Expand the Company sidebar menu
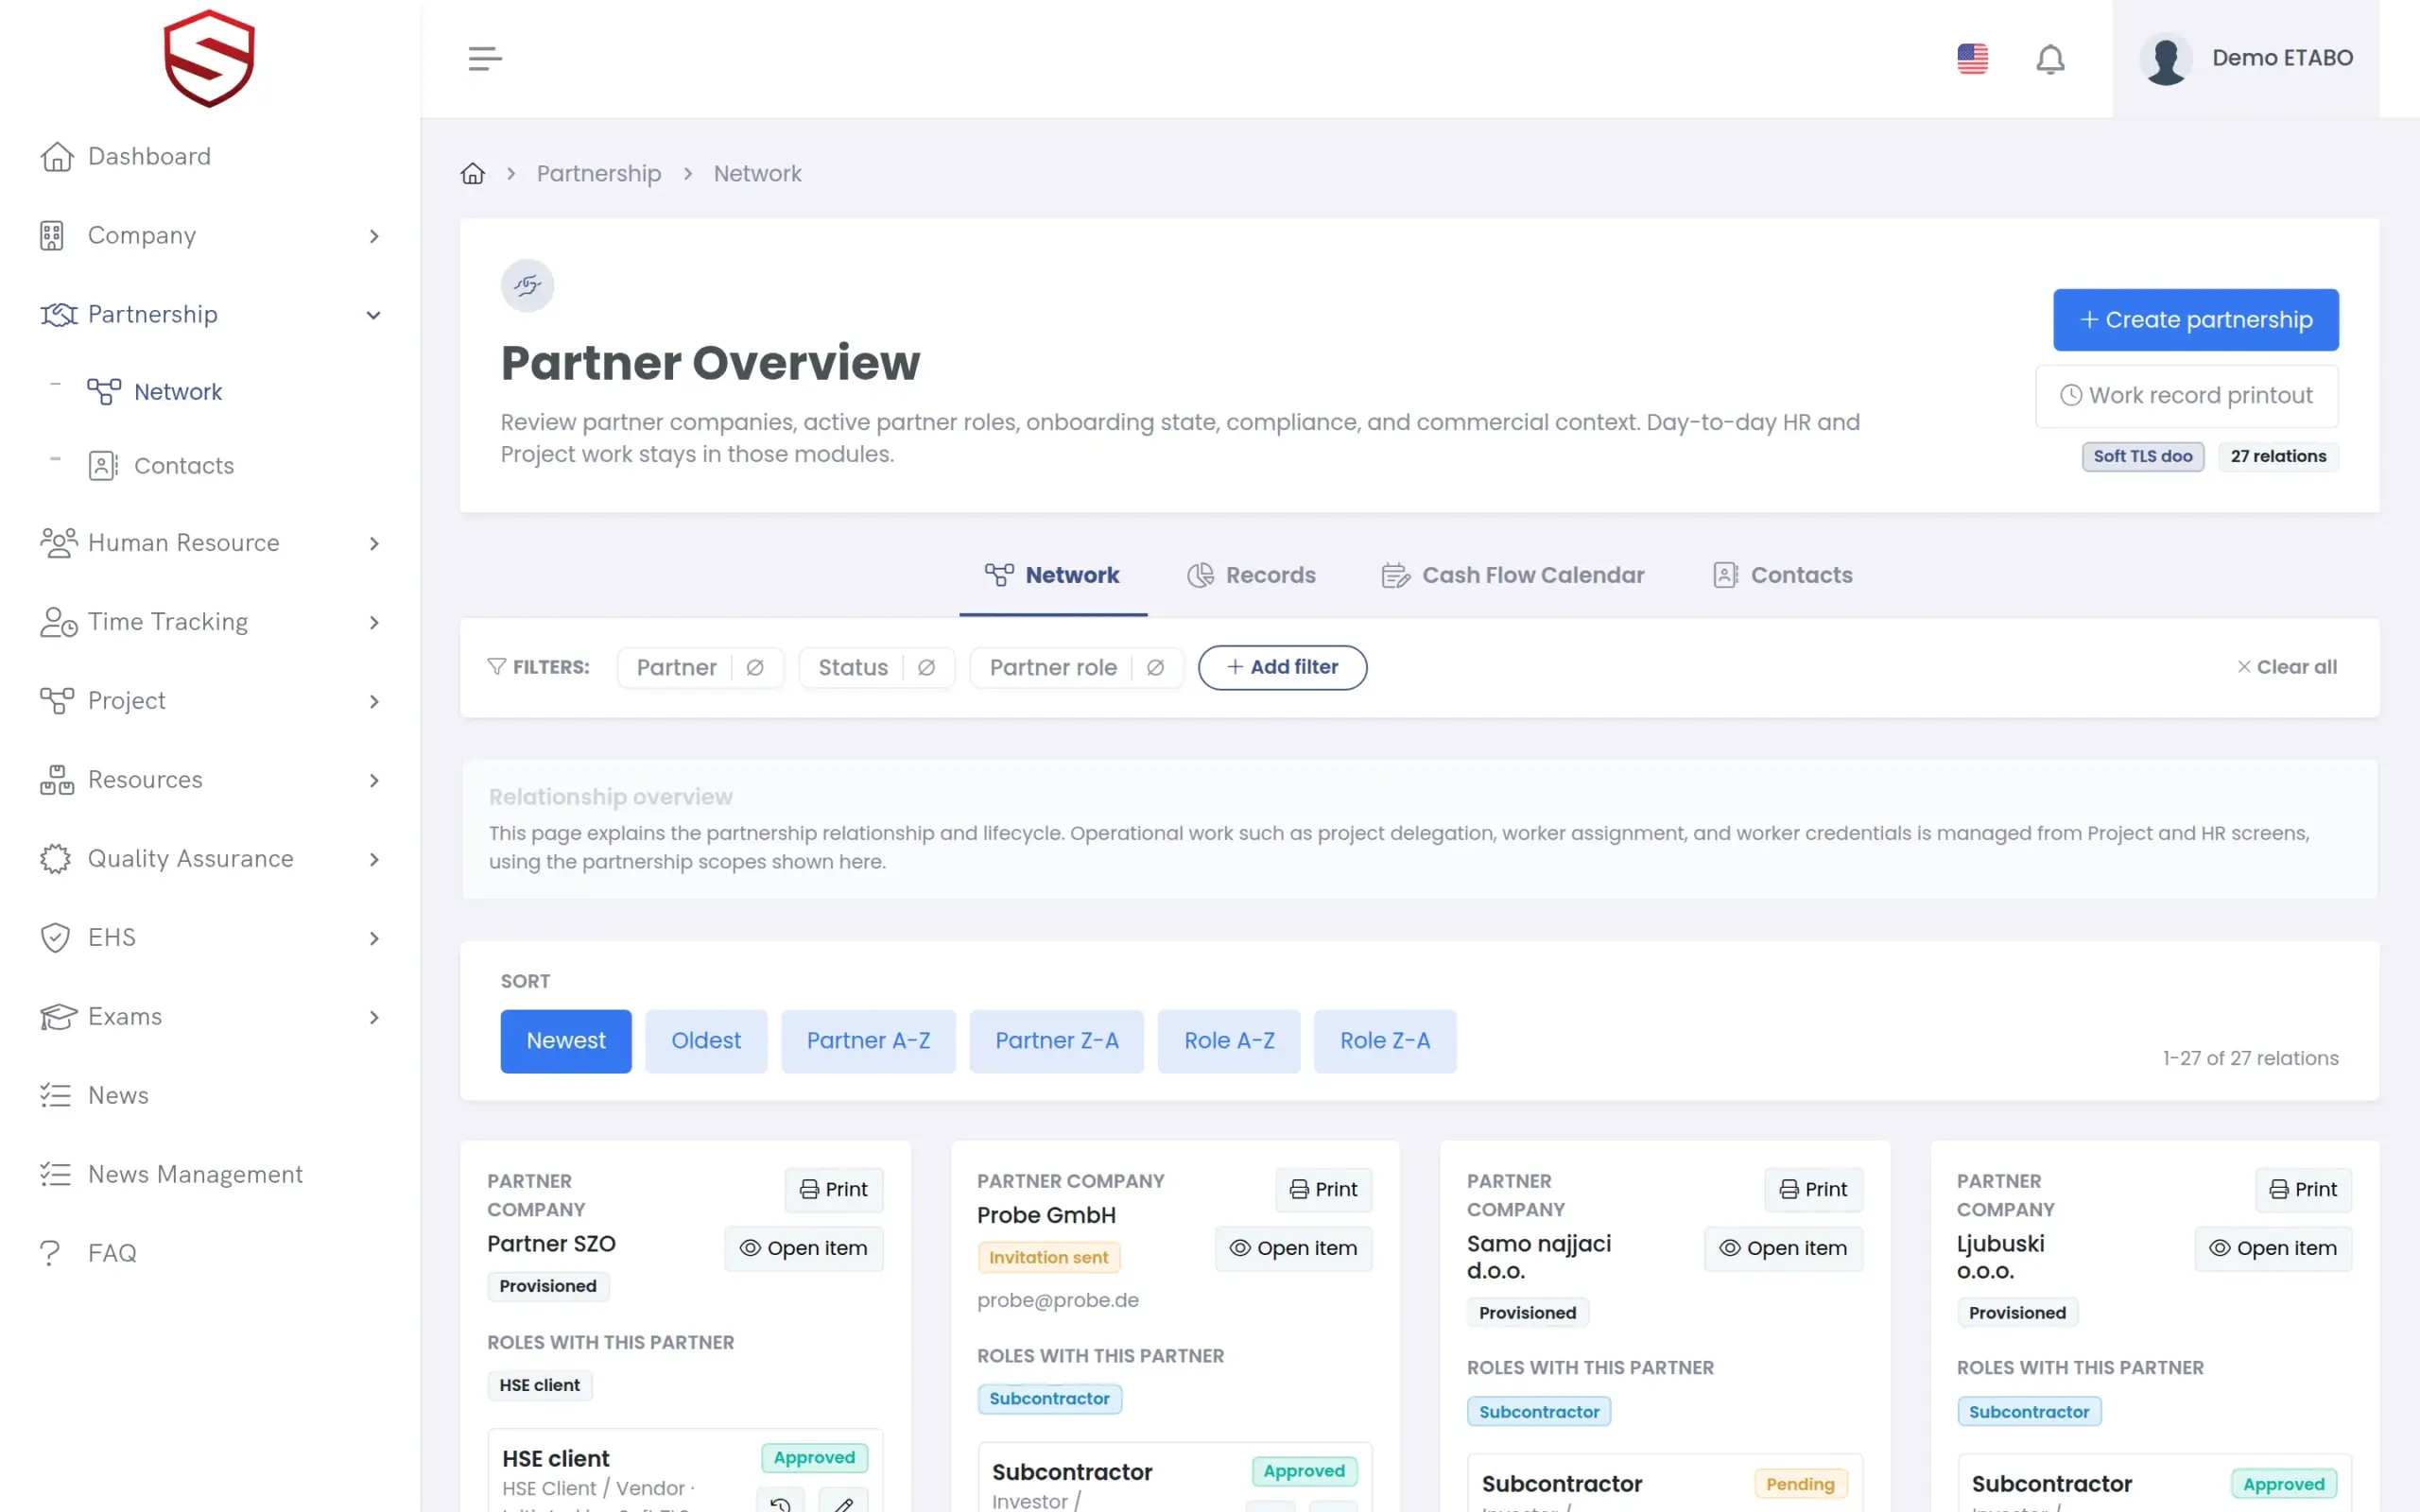Screen dimensions: 2420x1512 click(x=210, y=235)
